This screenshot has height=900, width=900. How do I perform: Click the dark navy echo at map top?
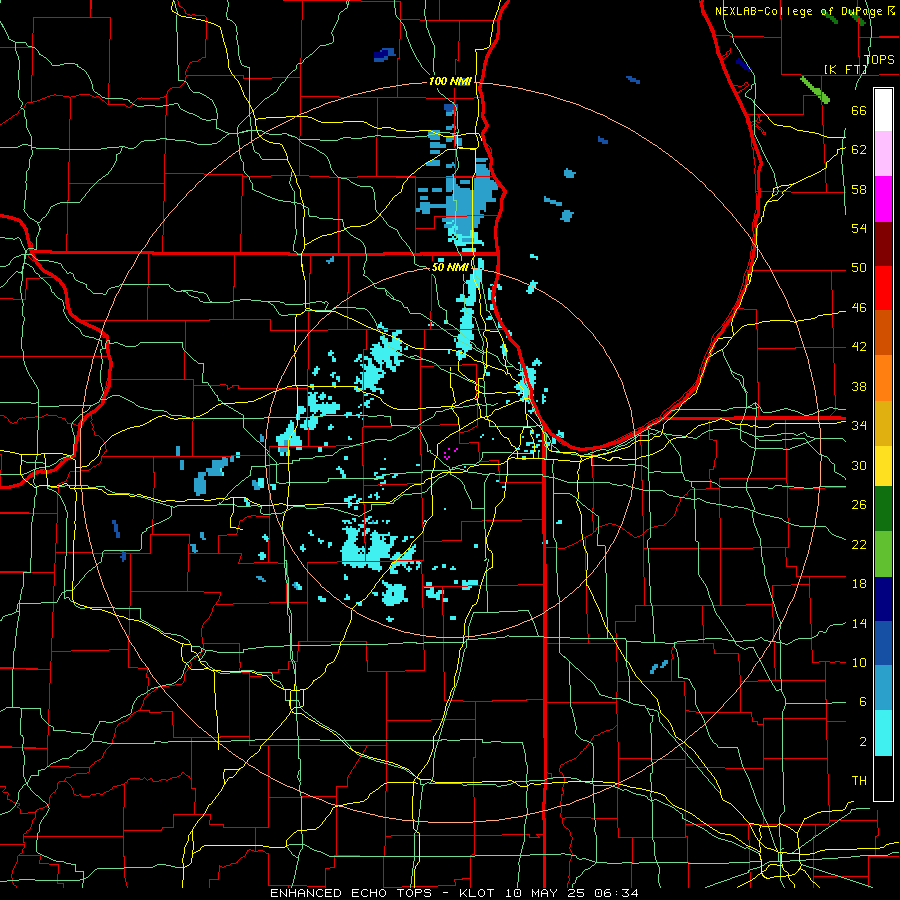(384, 55)
